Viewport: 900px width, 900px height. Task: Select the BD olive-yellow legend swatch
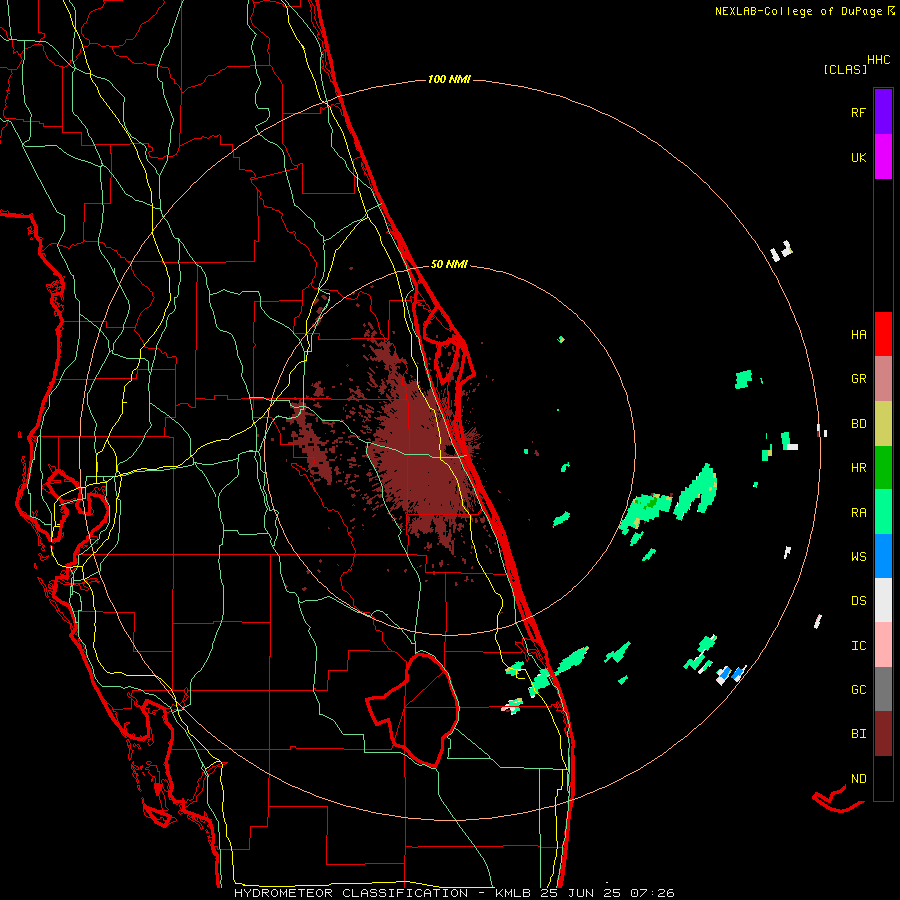pyautogui.click(x=883, y=424)
